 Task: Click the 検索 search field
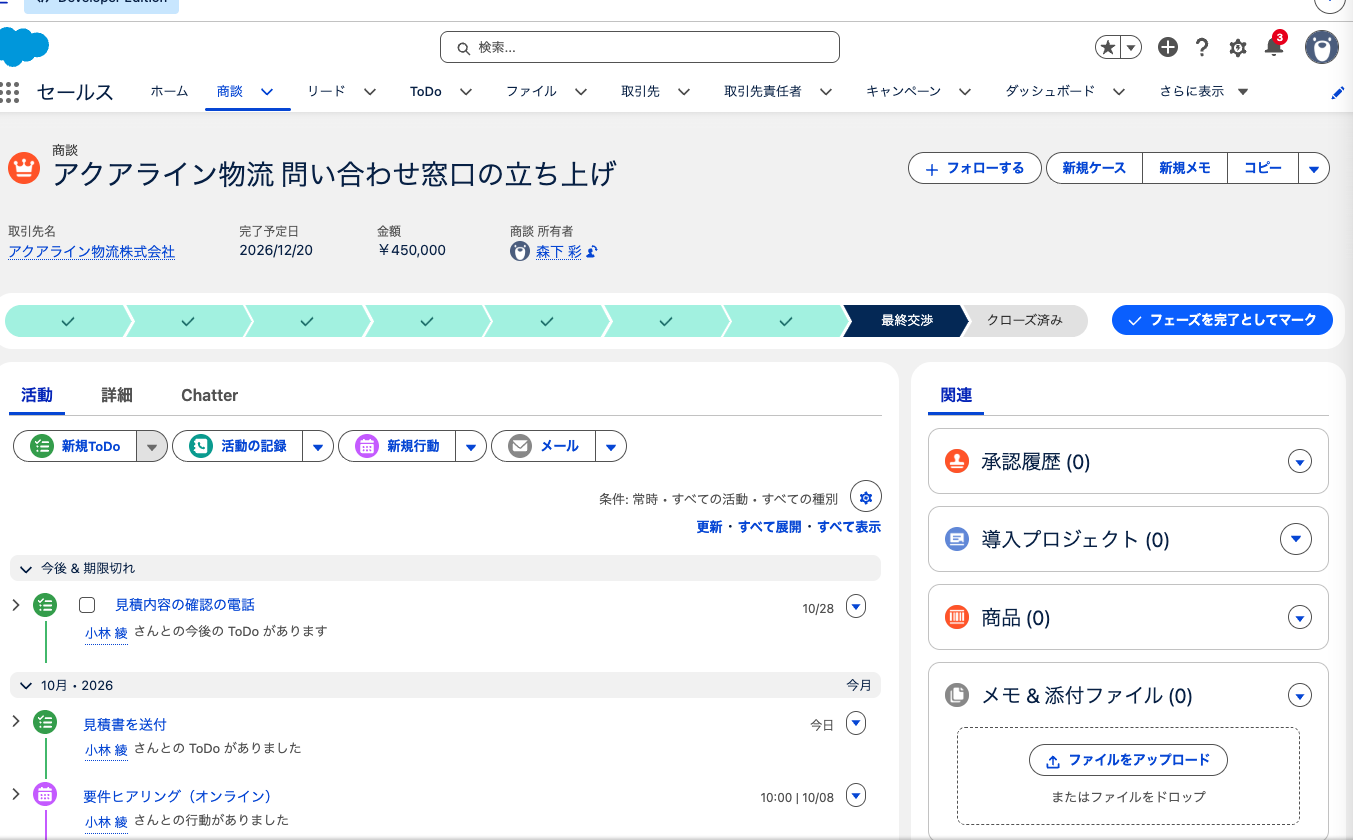point(640,47)
